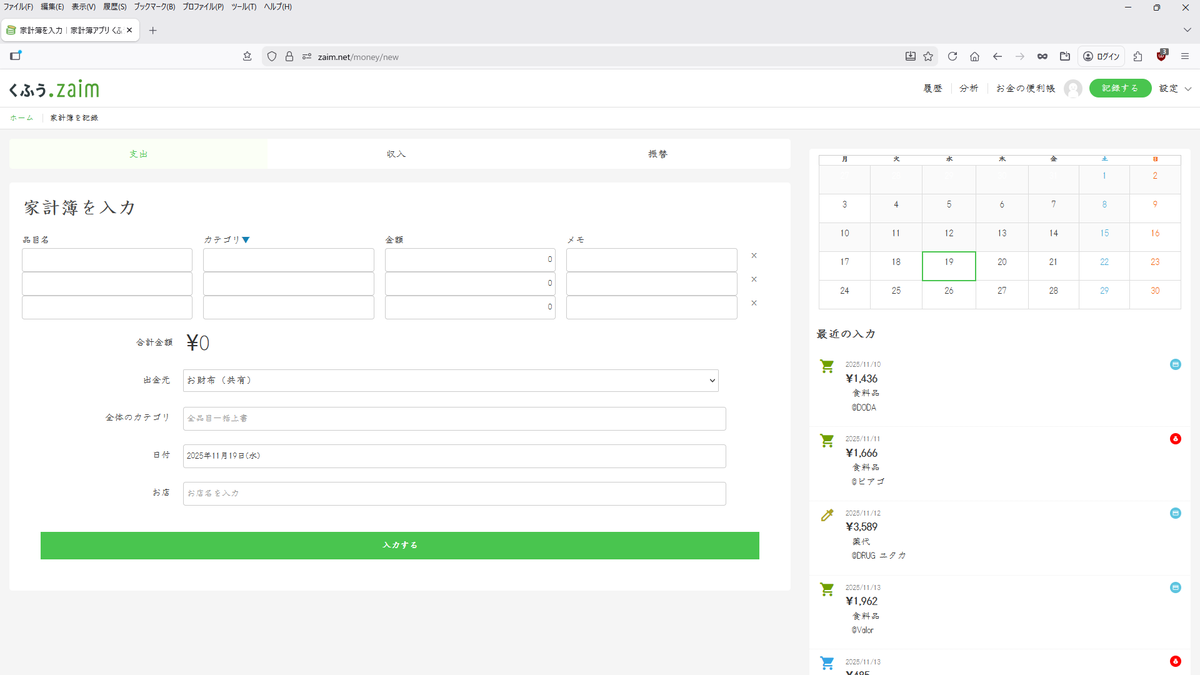Image resolution: width=1200 pixels, height=675 pixels.
Task: Click the tracking protection shield icon
Action: click(x=270, y=56)
